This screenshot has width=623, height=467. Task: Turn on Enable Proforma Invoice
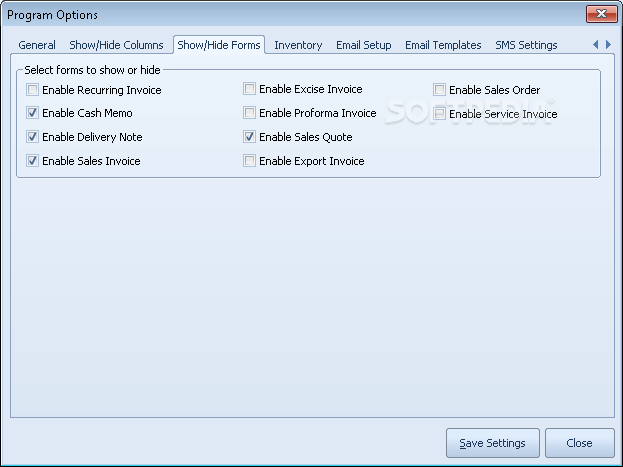point(250,113)
